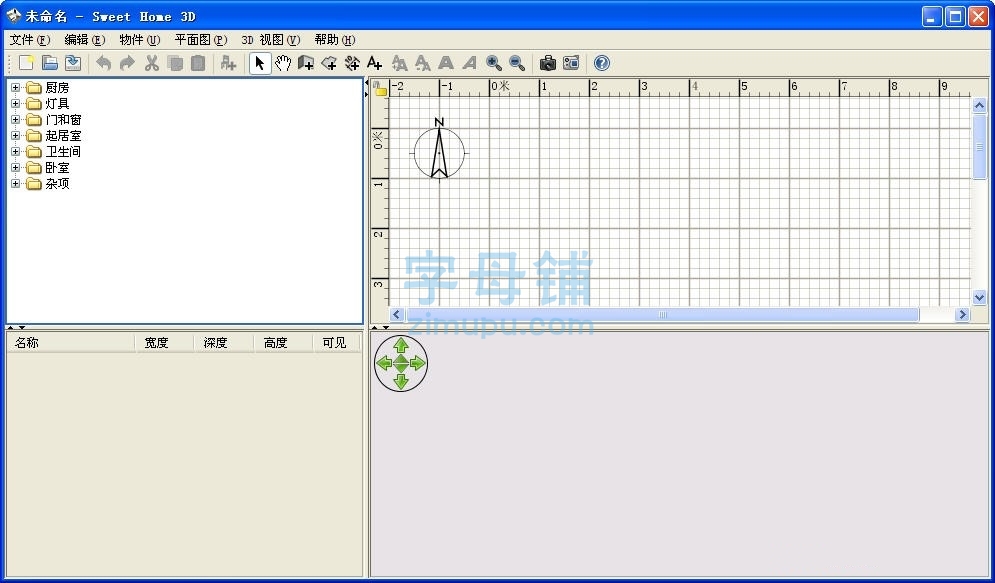995x583 pixels.
Task: Open the 平面图 menu
Action: (201, 39)
